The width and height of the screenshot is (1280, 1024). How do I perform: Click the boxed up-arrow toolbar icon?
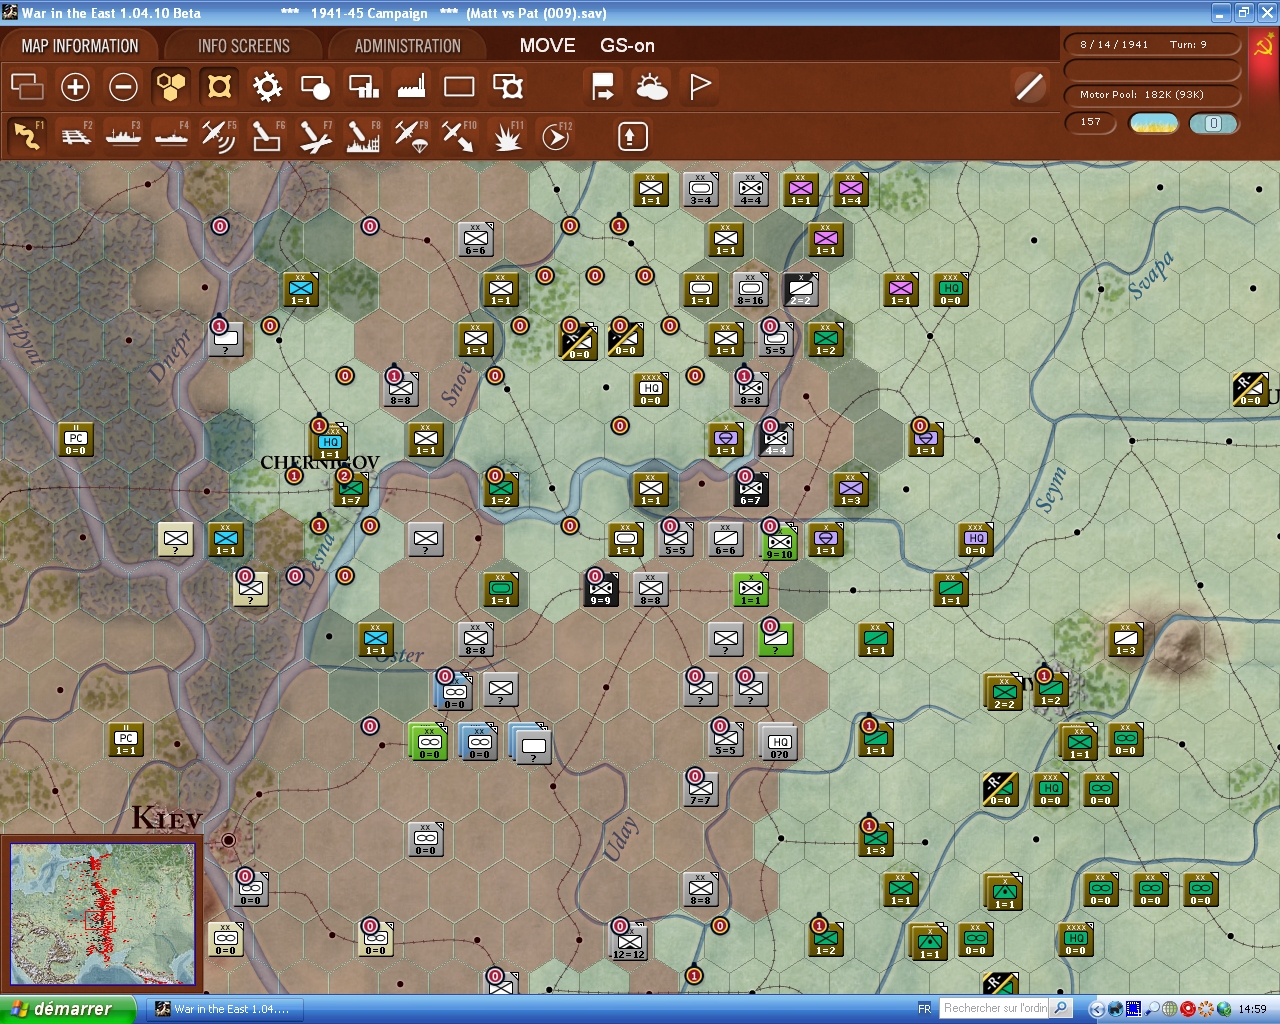[x=632, y=136]
